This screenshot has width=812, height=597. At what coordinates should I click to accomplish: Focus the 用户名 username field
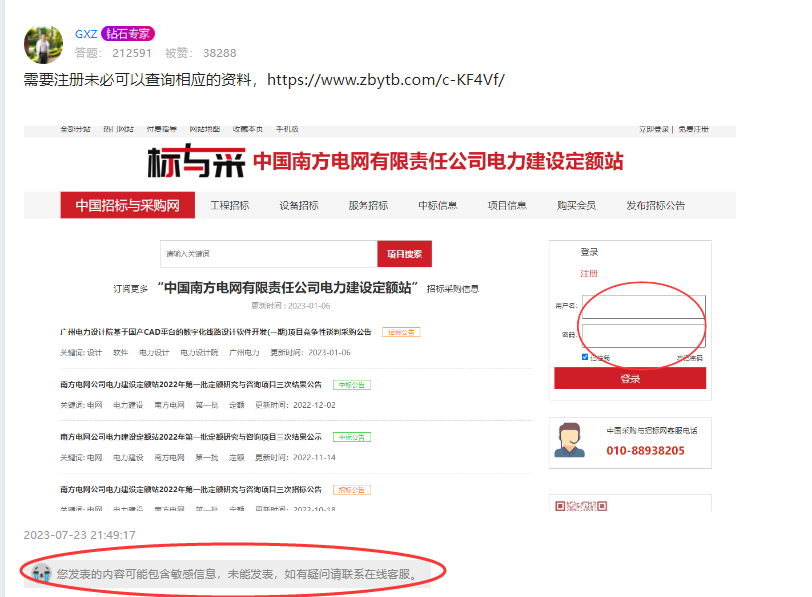pyautogui.click(x=644, y=307)
